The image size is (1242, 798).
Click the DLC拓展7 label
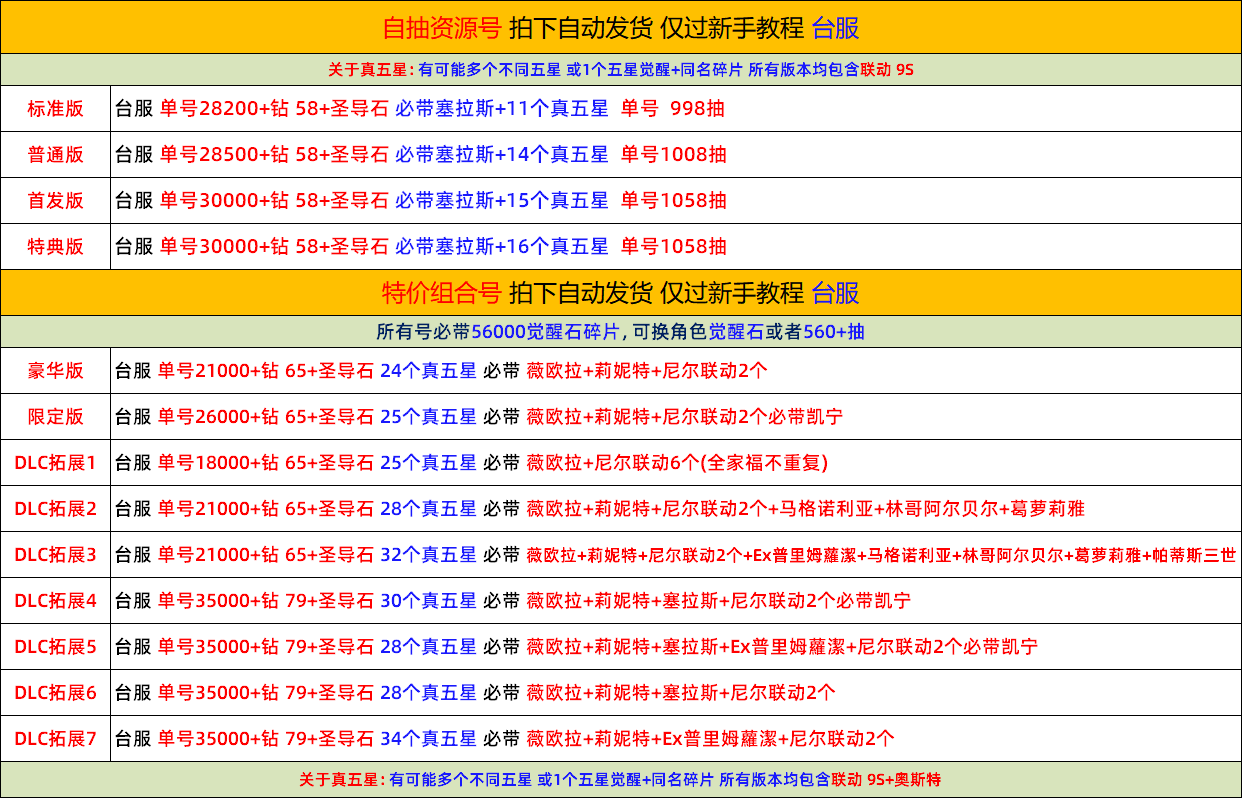(x=55, y=739)
